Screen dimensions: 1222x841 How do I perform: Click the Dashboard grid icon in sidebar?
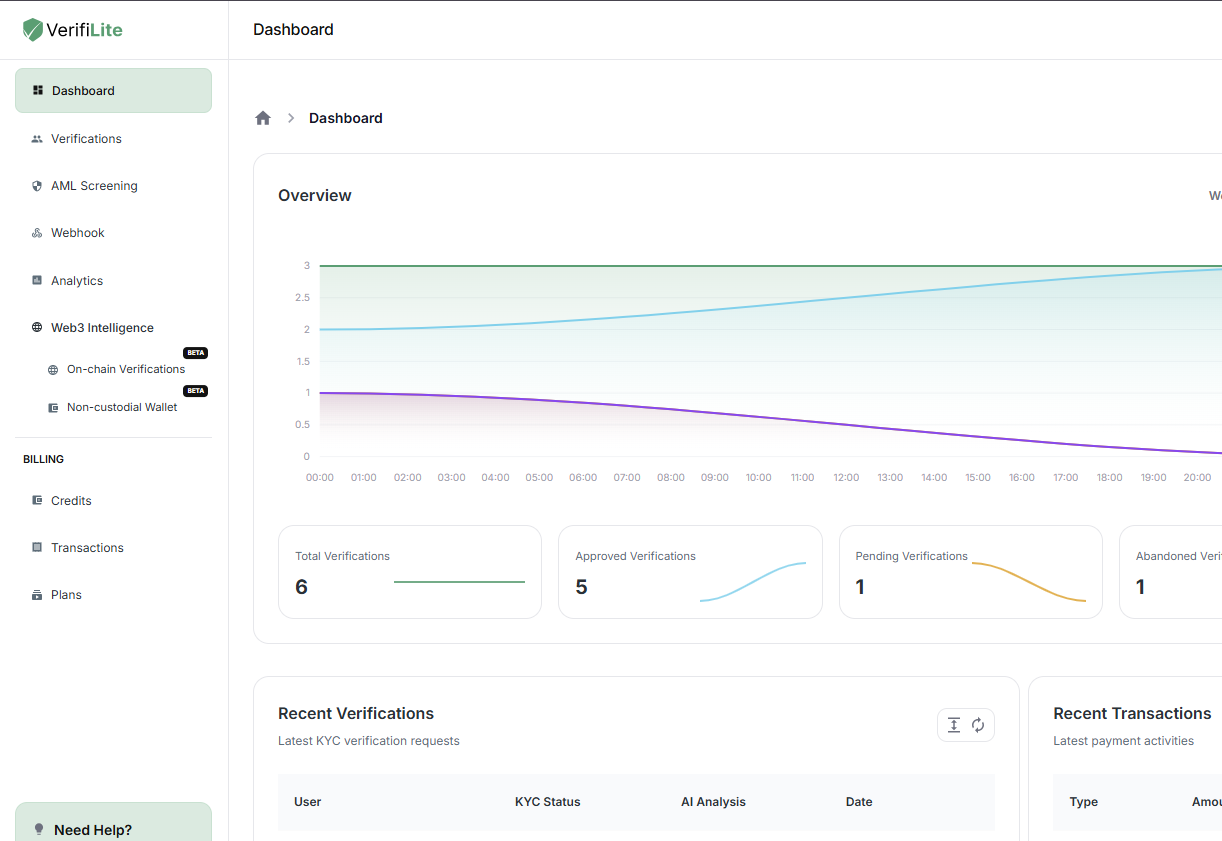(x=38, y=90)
